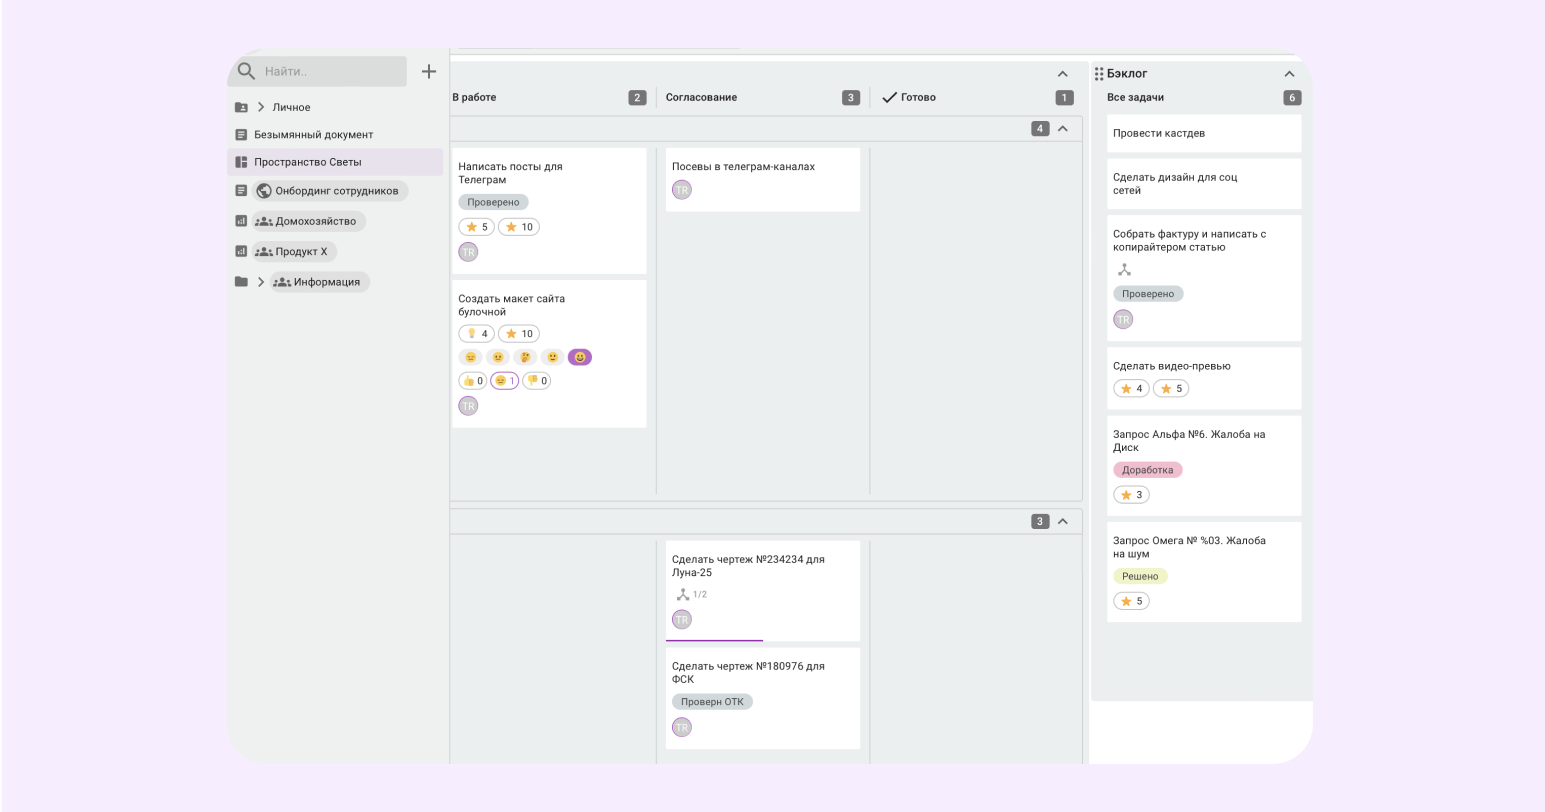Expand the Информация folder chevron
Image resolution: width=1545 pixels, height=812 pixels.
click(261, 282)
